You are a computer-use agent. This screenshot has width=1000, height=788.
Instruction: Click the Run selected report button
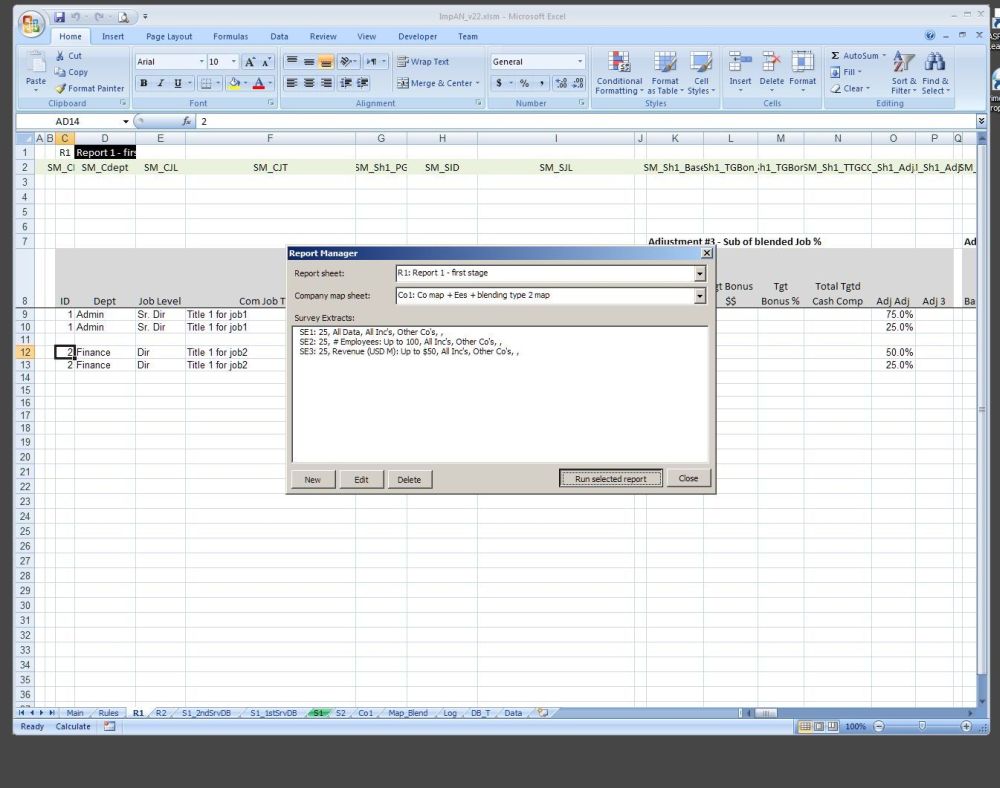pos(610,479)
